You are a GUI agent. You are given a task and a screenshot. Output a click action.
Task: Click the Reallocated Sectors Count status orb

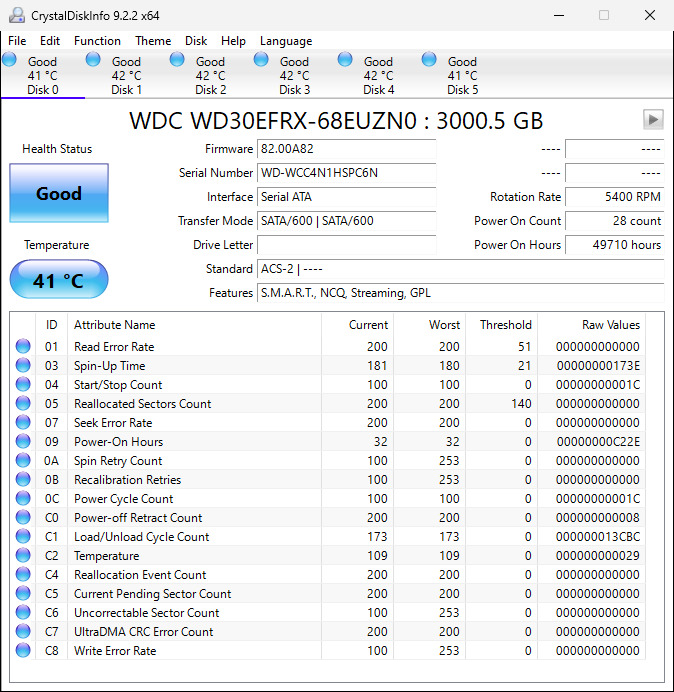pos(23,403)
